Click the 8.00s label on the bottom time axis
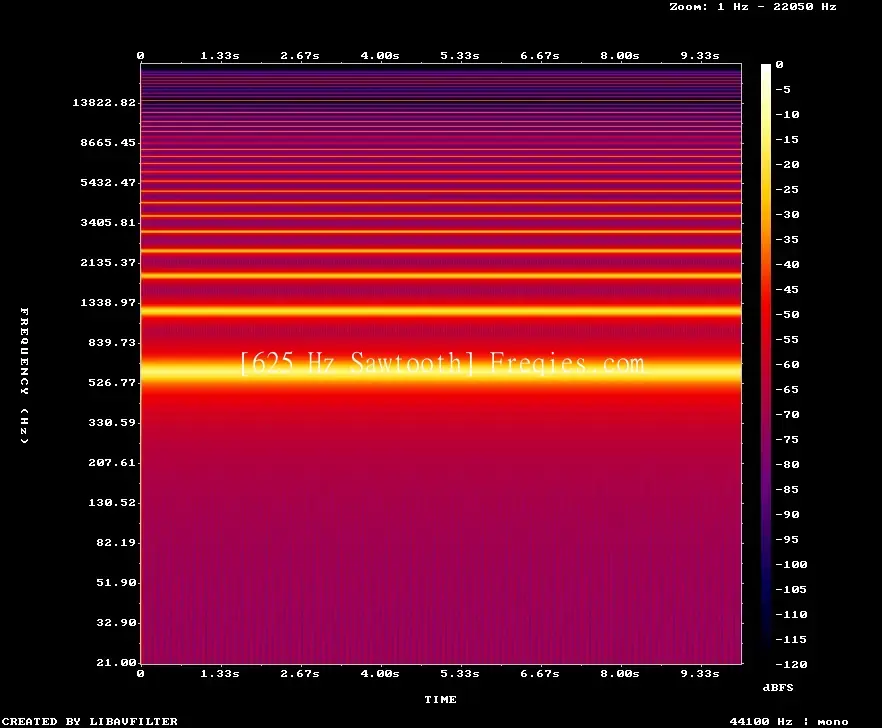The height and width of the screenshot is (728, 882). tap(620, 673)
